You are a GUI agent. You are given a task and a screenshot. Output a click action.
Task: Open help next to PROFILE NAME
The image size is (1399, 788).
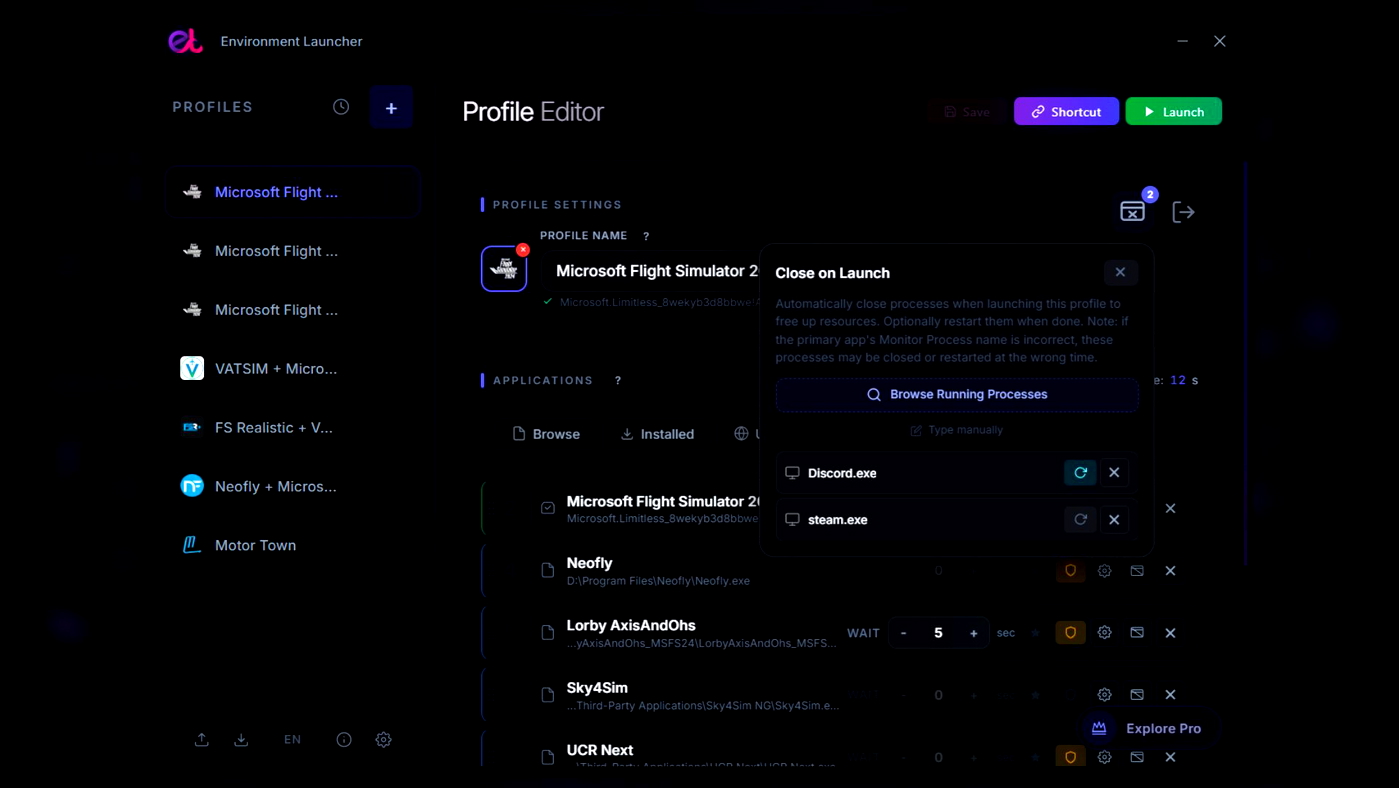coord(646,236)
